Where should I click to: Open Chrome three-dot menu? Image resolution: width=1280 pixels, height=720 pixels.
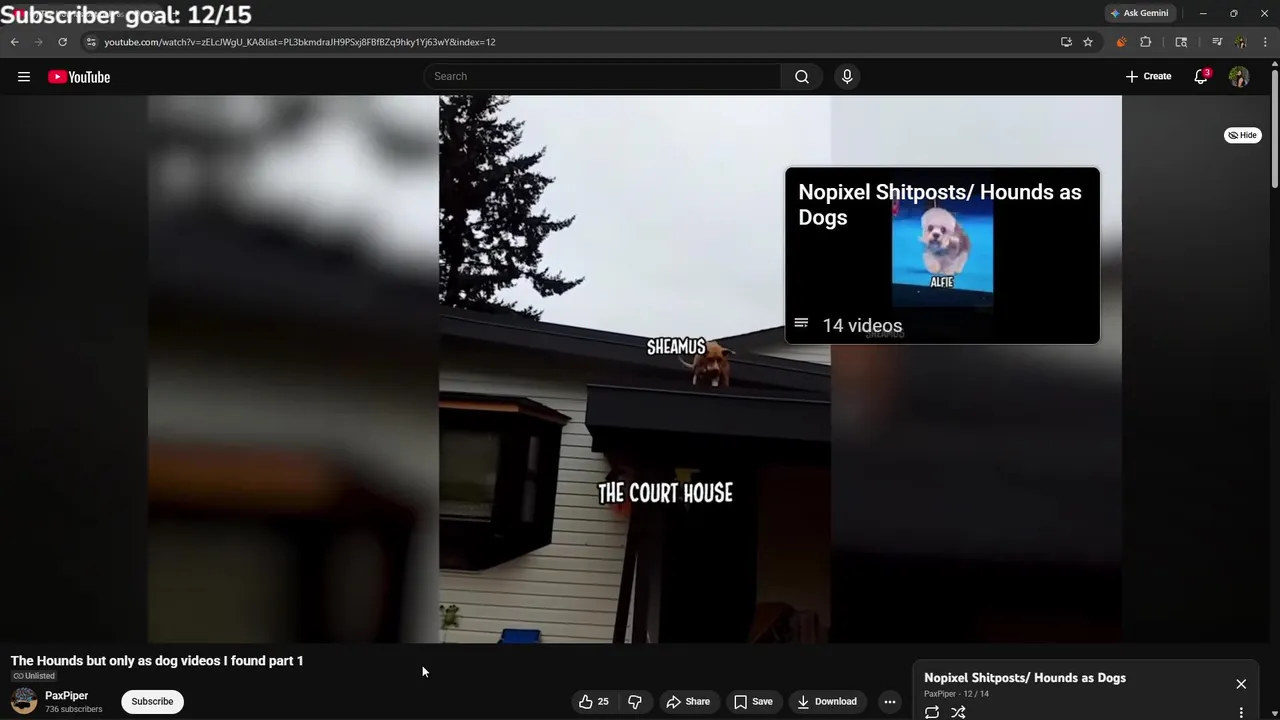click(x=1266, y=42)
